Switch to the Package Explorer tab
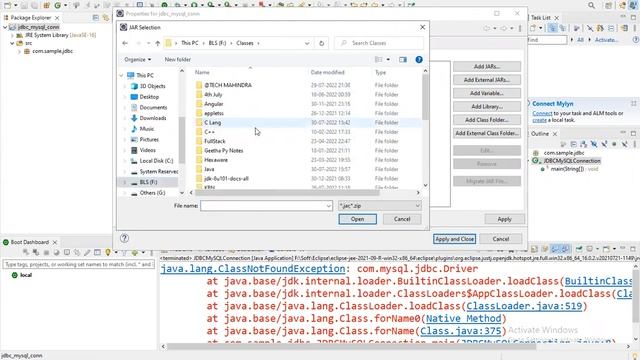 click(31, 18)
